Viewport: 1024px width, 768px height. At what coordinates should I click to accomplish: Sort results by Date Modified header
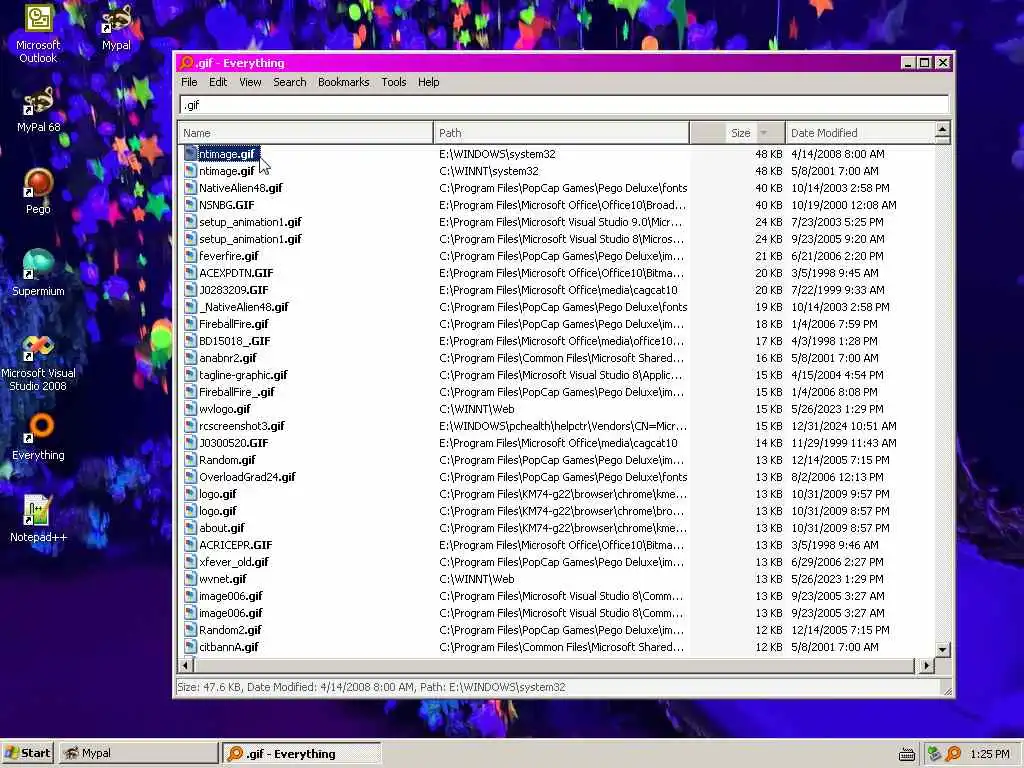[x=860, y=133]
